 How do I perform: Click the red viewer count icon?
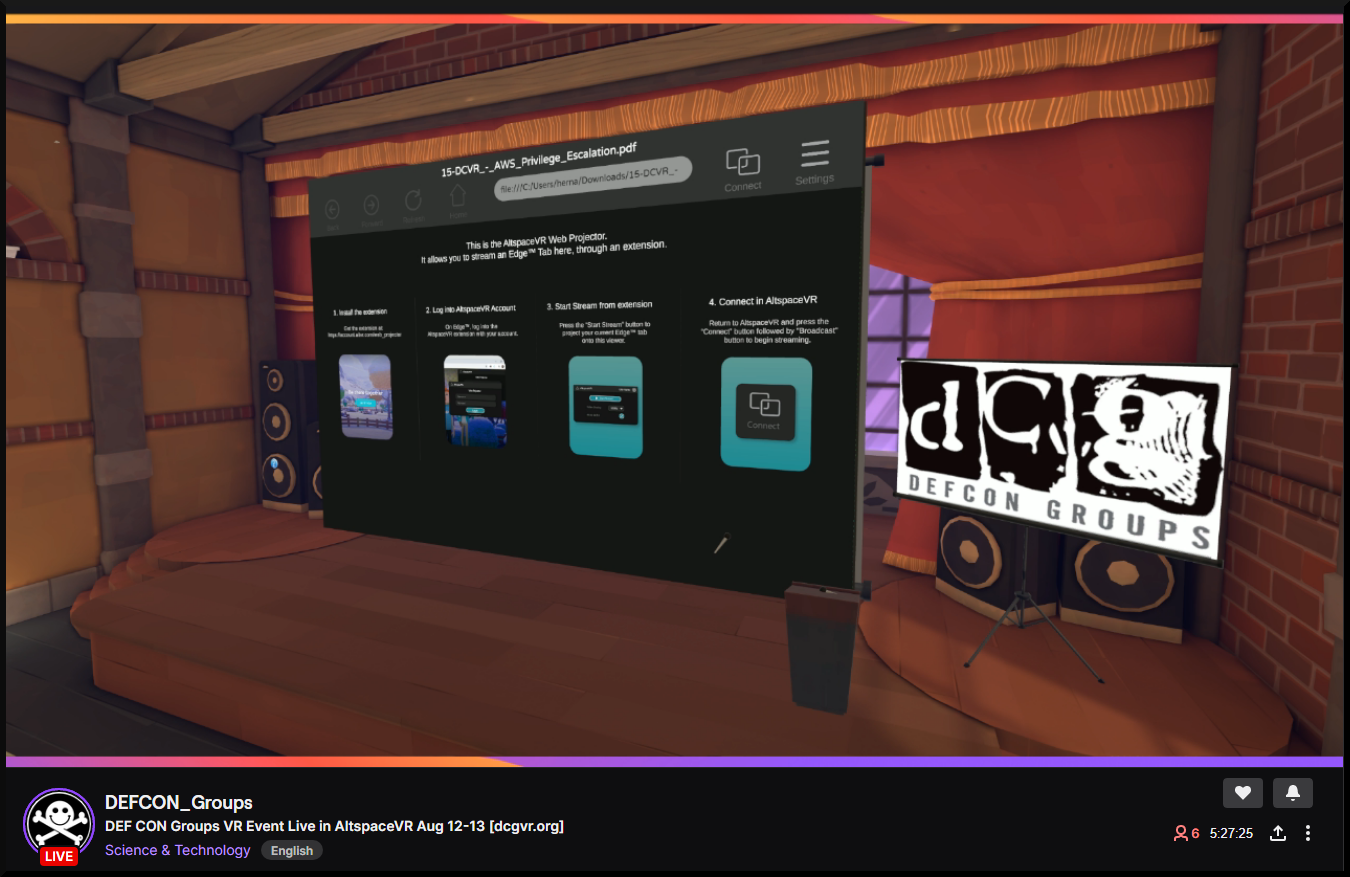[1181, 833]
